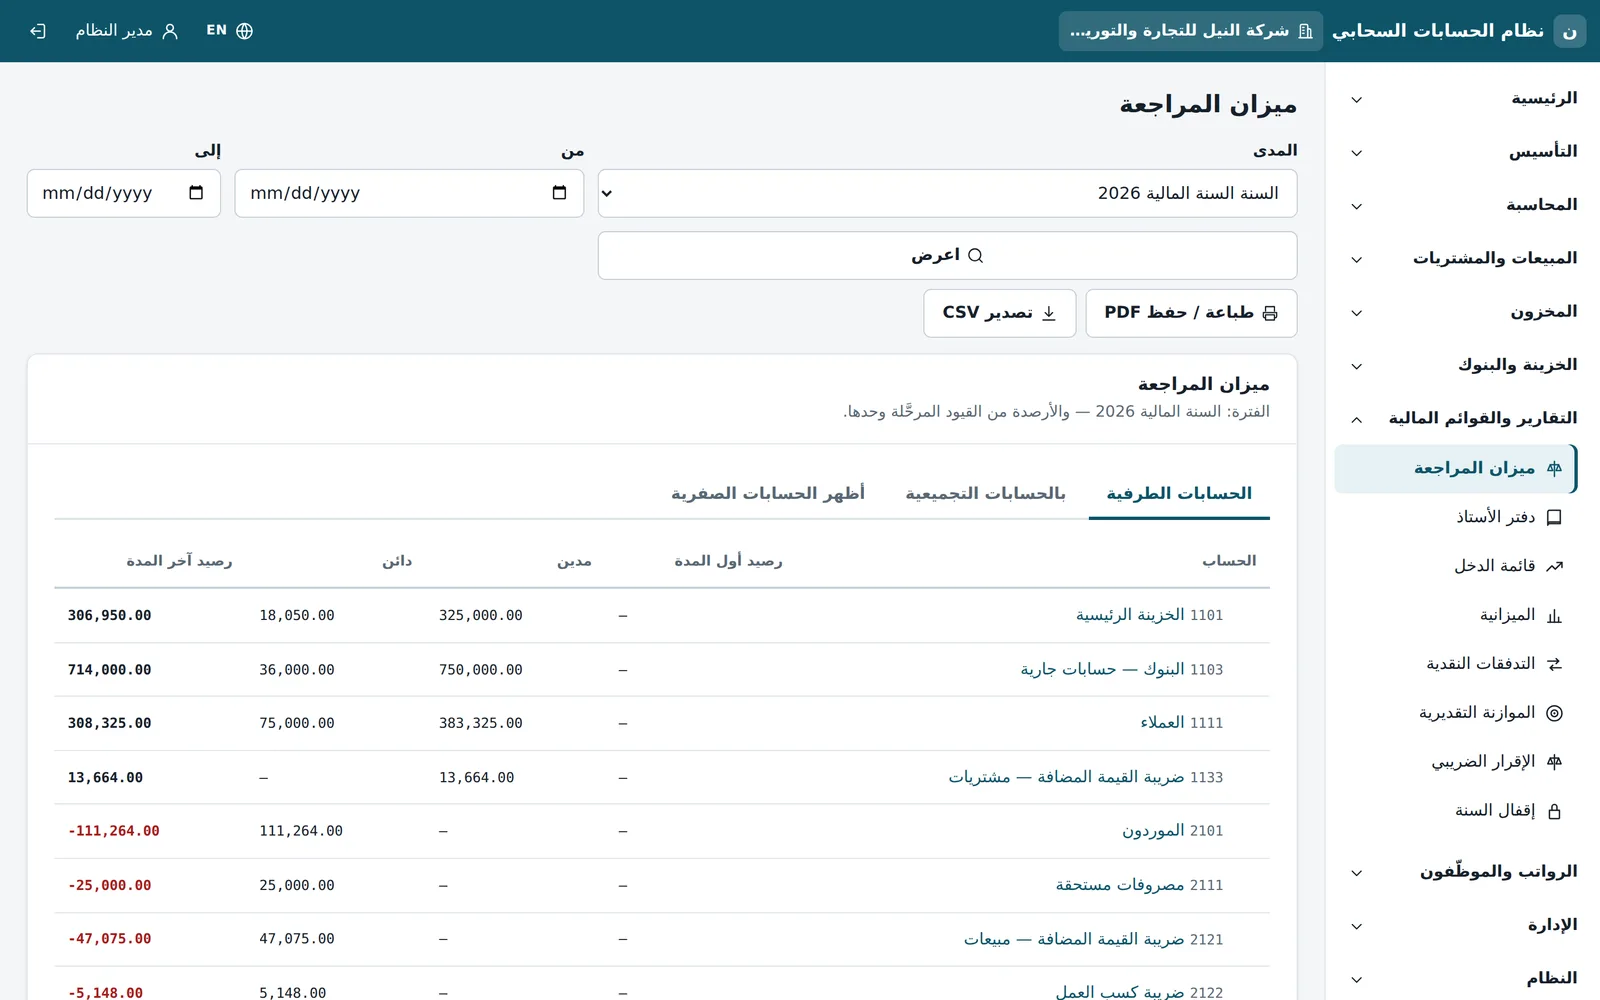Expand the الرئيسية sidebar section
This screenshot has width=1600, height=1000.
coord(1463,99)
